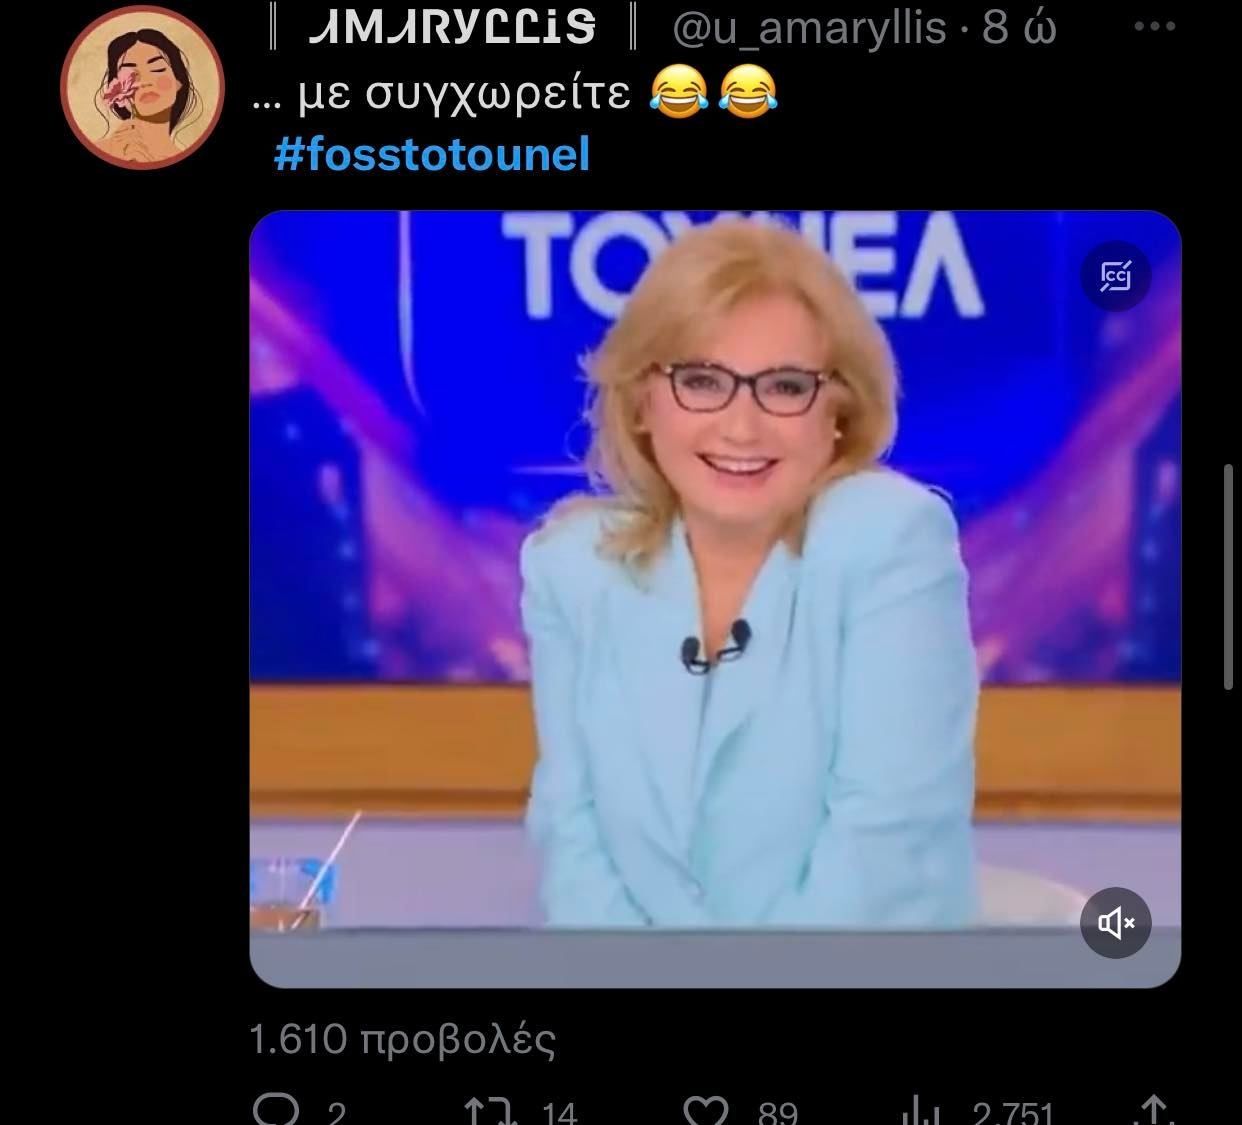This screenshot has height=1125, width=1242.
Task: Click the retweet count 14
Action: pyautogui.click(x=559, y=1112)
